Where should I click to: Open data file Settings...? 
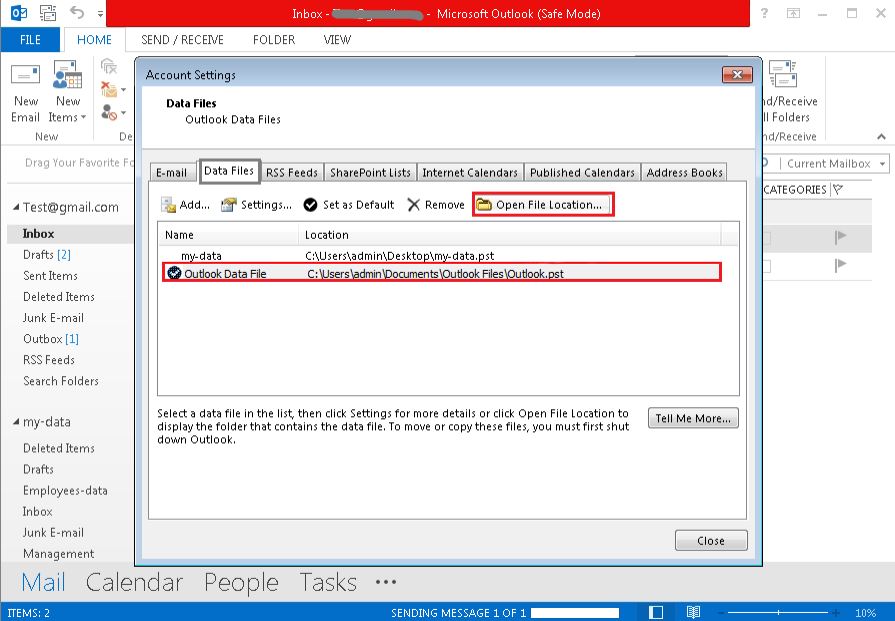[256, 205]
